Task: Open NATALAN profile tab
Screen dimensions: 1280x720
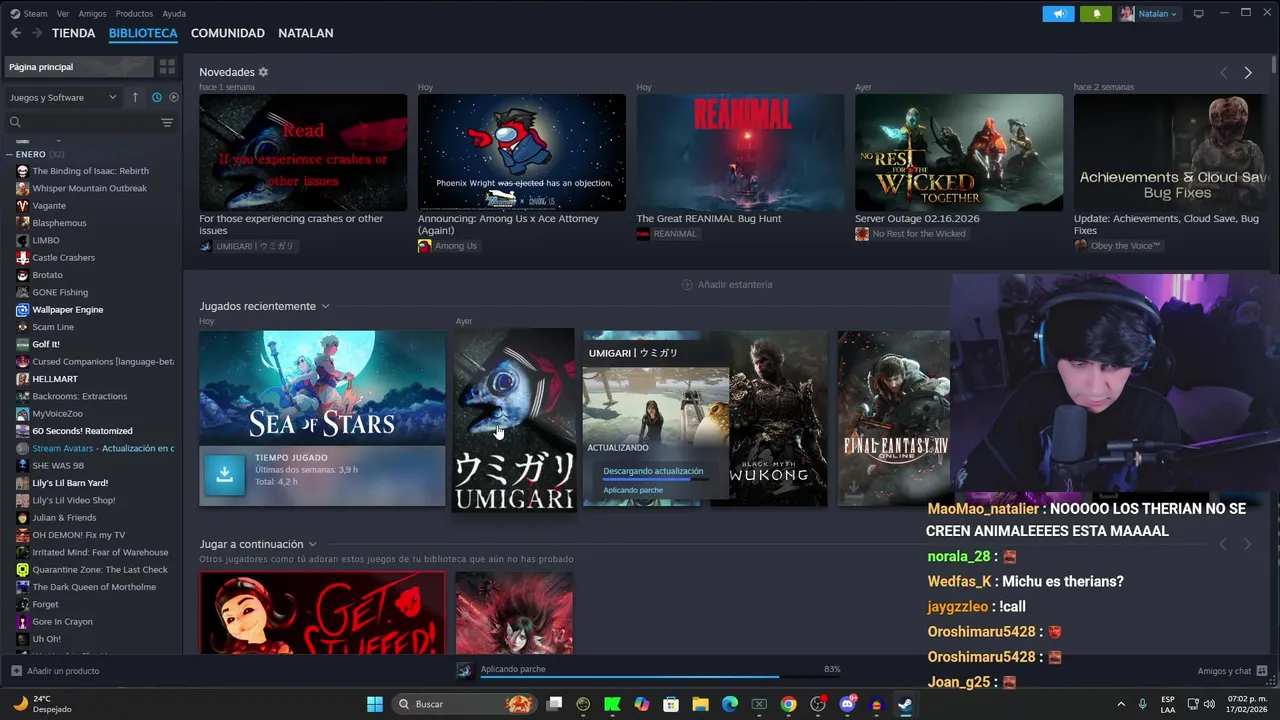Action: pyautogui.click(x=306, y=33)
